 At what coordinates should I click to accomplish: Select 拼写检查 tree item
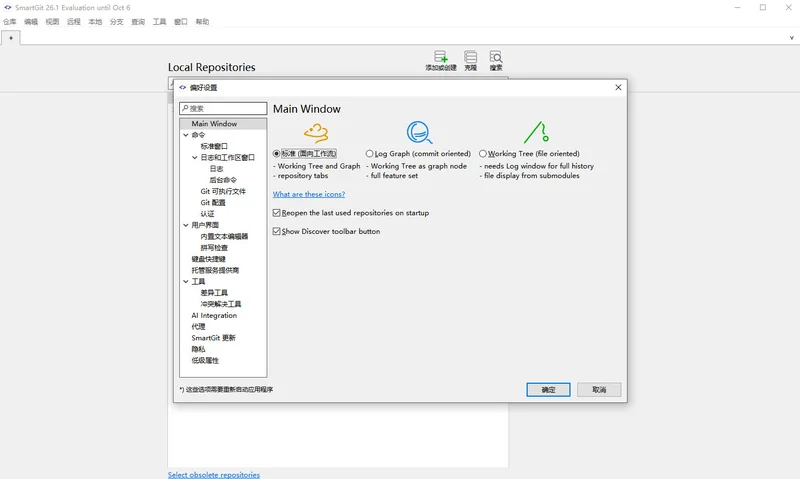point(214,247)
